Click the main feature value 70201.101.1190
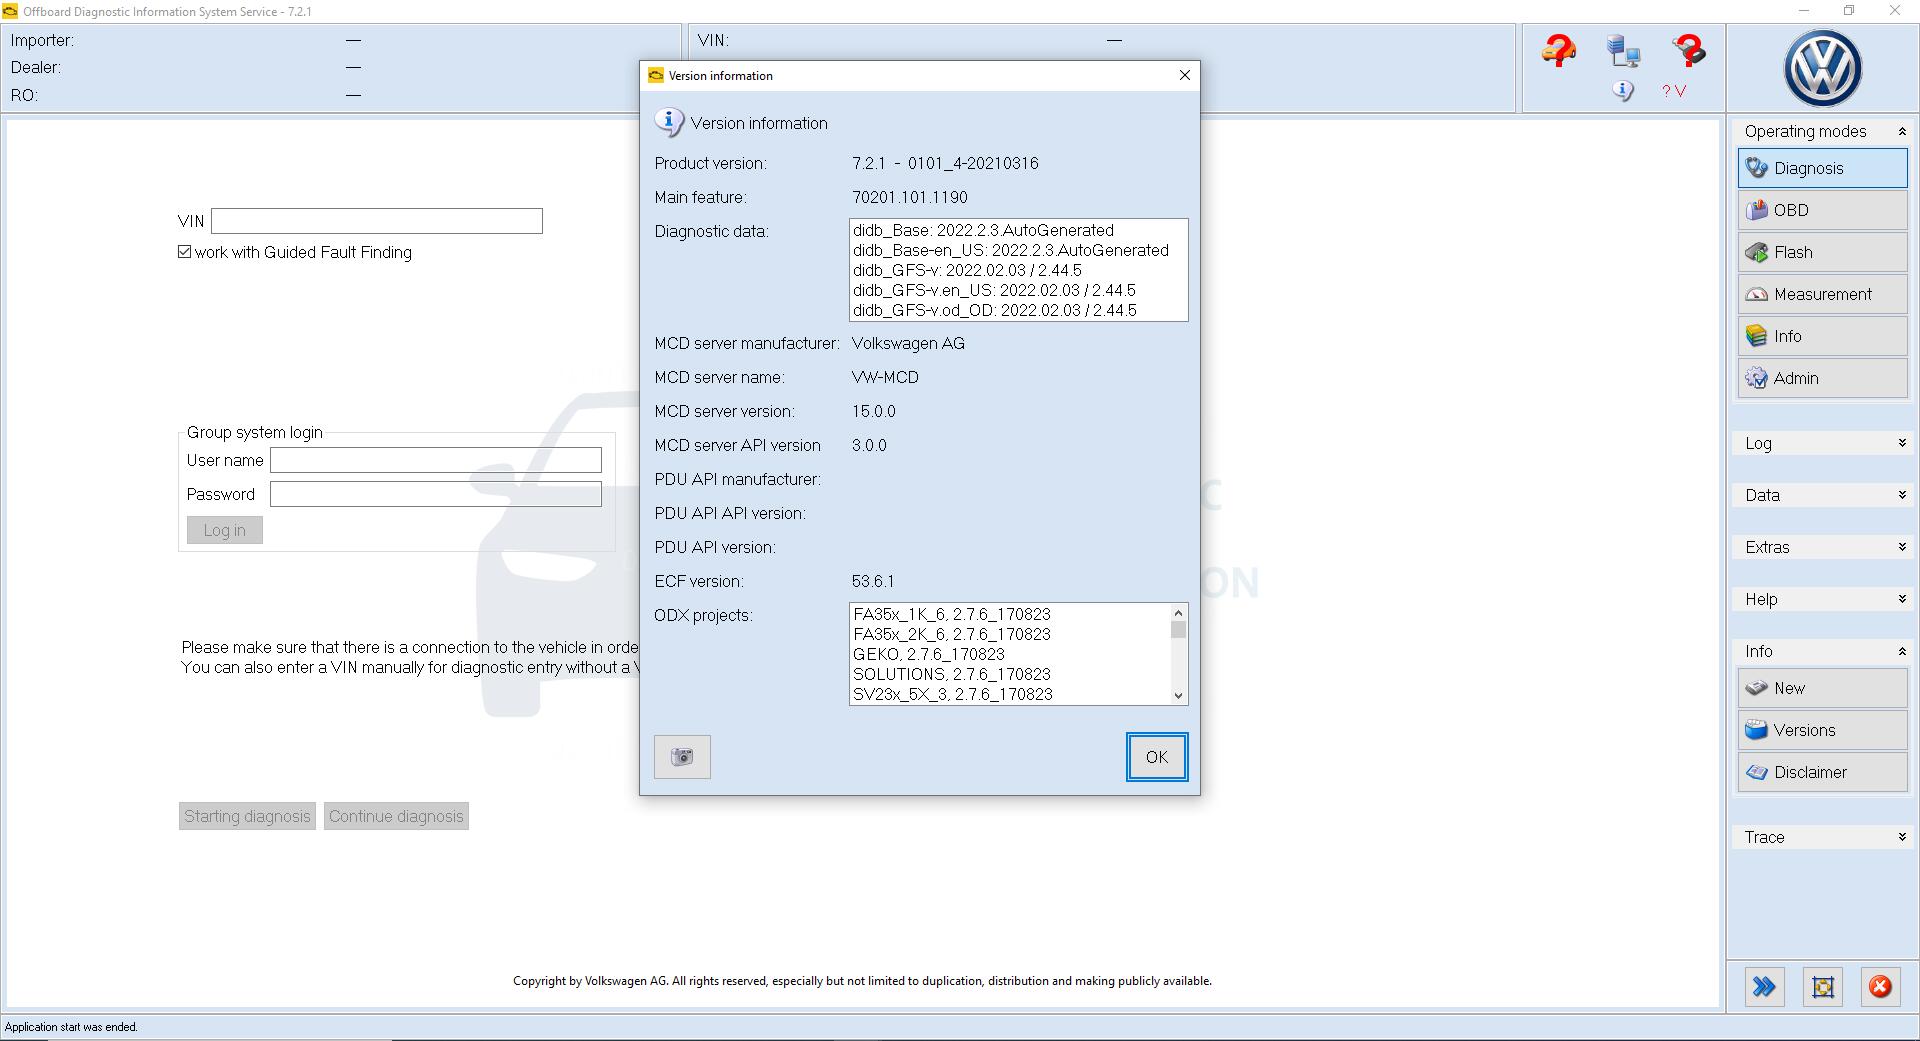The width and height of the screenshot is (1920, 1041). tap(910, 197)
